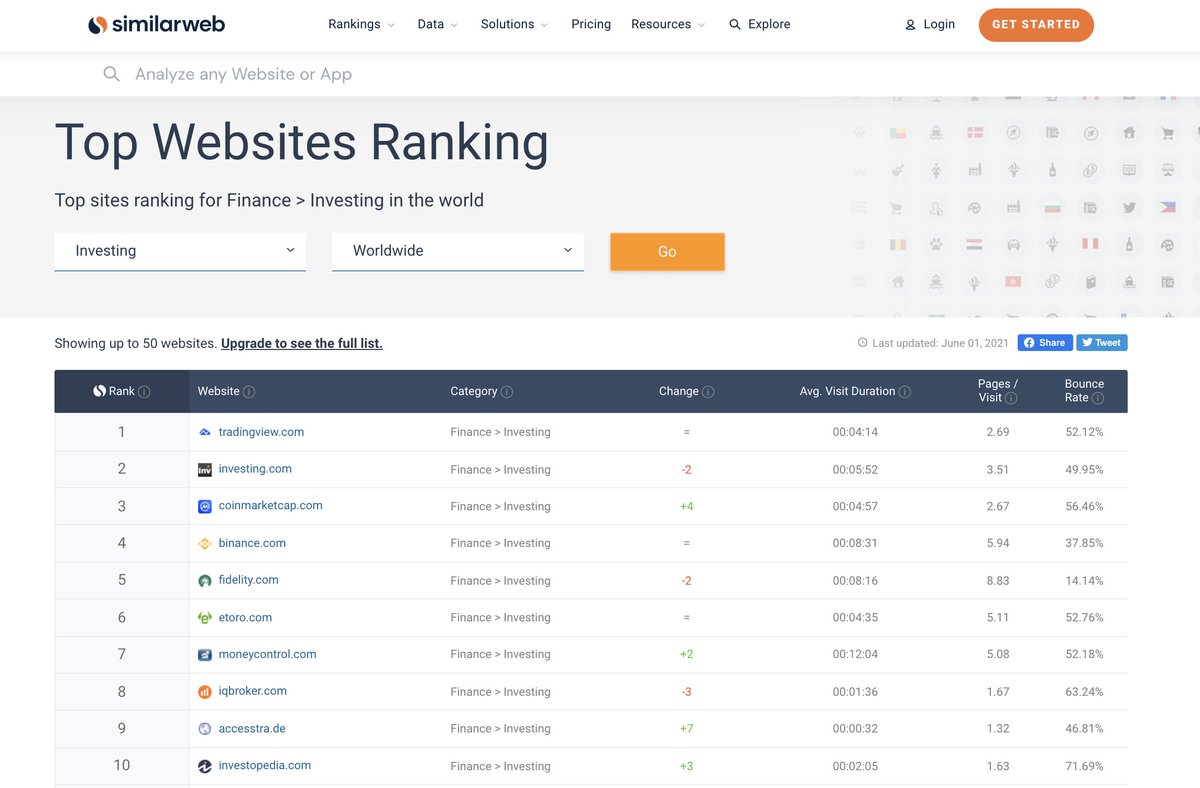Click the 8.83 pages per visit value

(997, 581)
